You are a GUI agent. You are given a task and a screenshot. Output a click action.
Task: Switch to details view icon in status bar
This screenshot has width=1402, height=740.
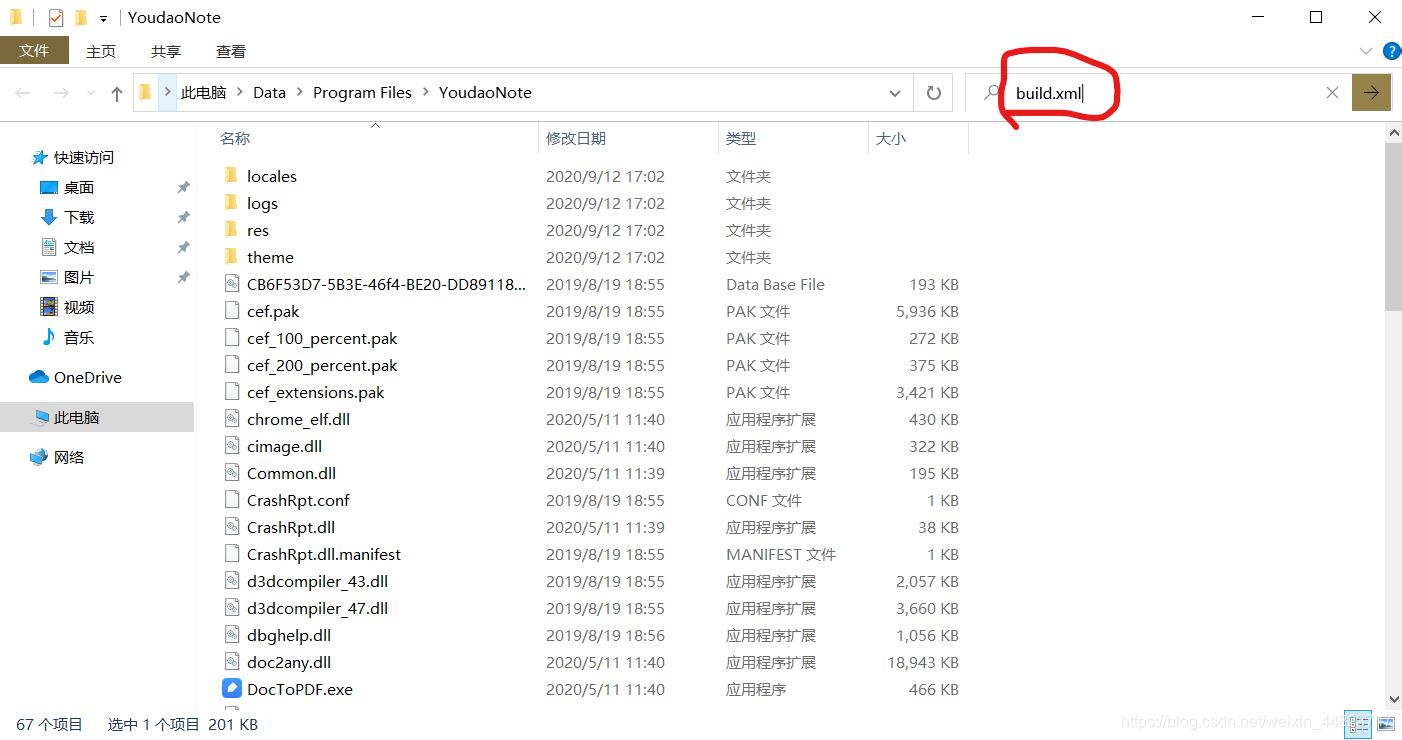pyautogui.click(x=1357, y=722)
